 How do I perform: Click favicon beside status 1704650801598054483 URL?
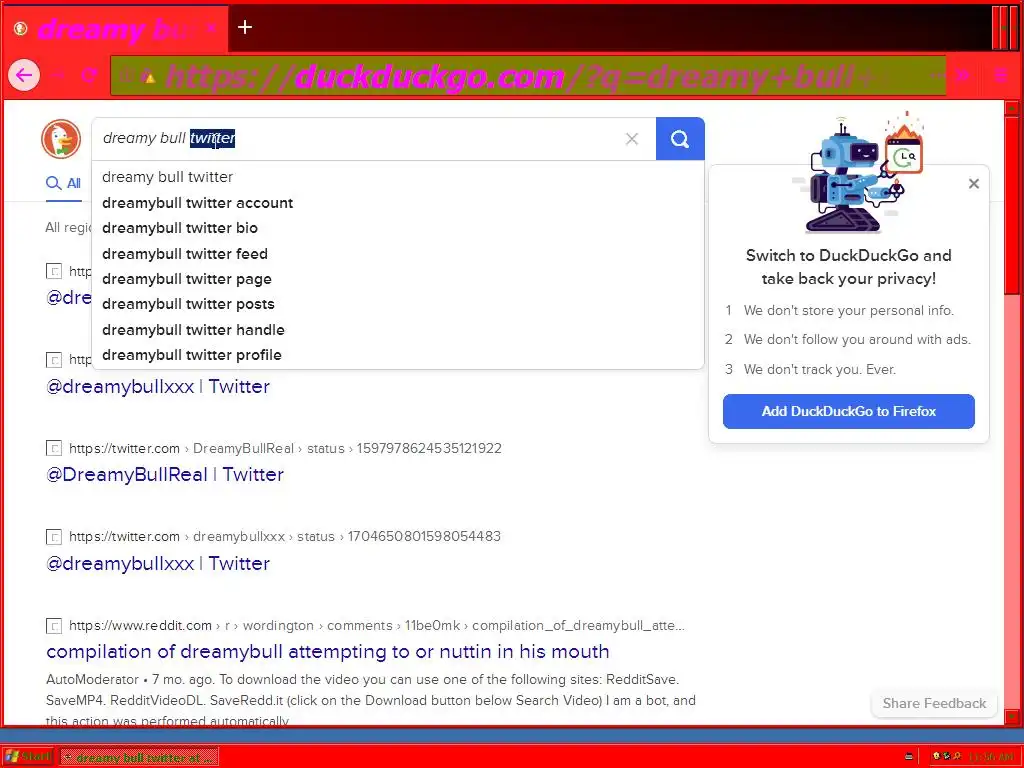tap(54, 537)
